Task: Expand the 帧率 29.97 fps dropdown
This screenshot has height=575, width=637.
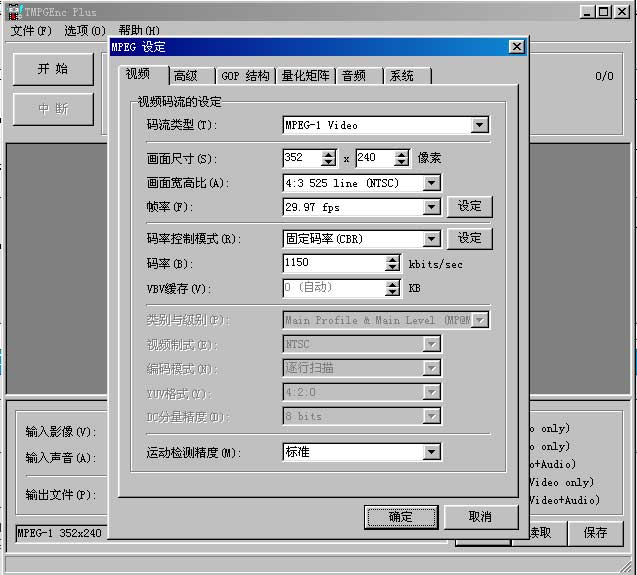Action: 431,207
